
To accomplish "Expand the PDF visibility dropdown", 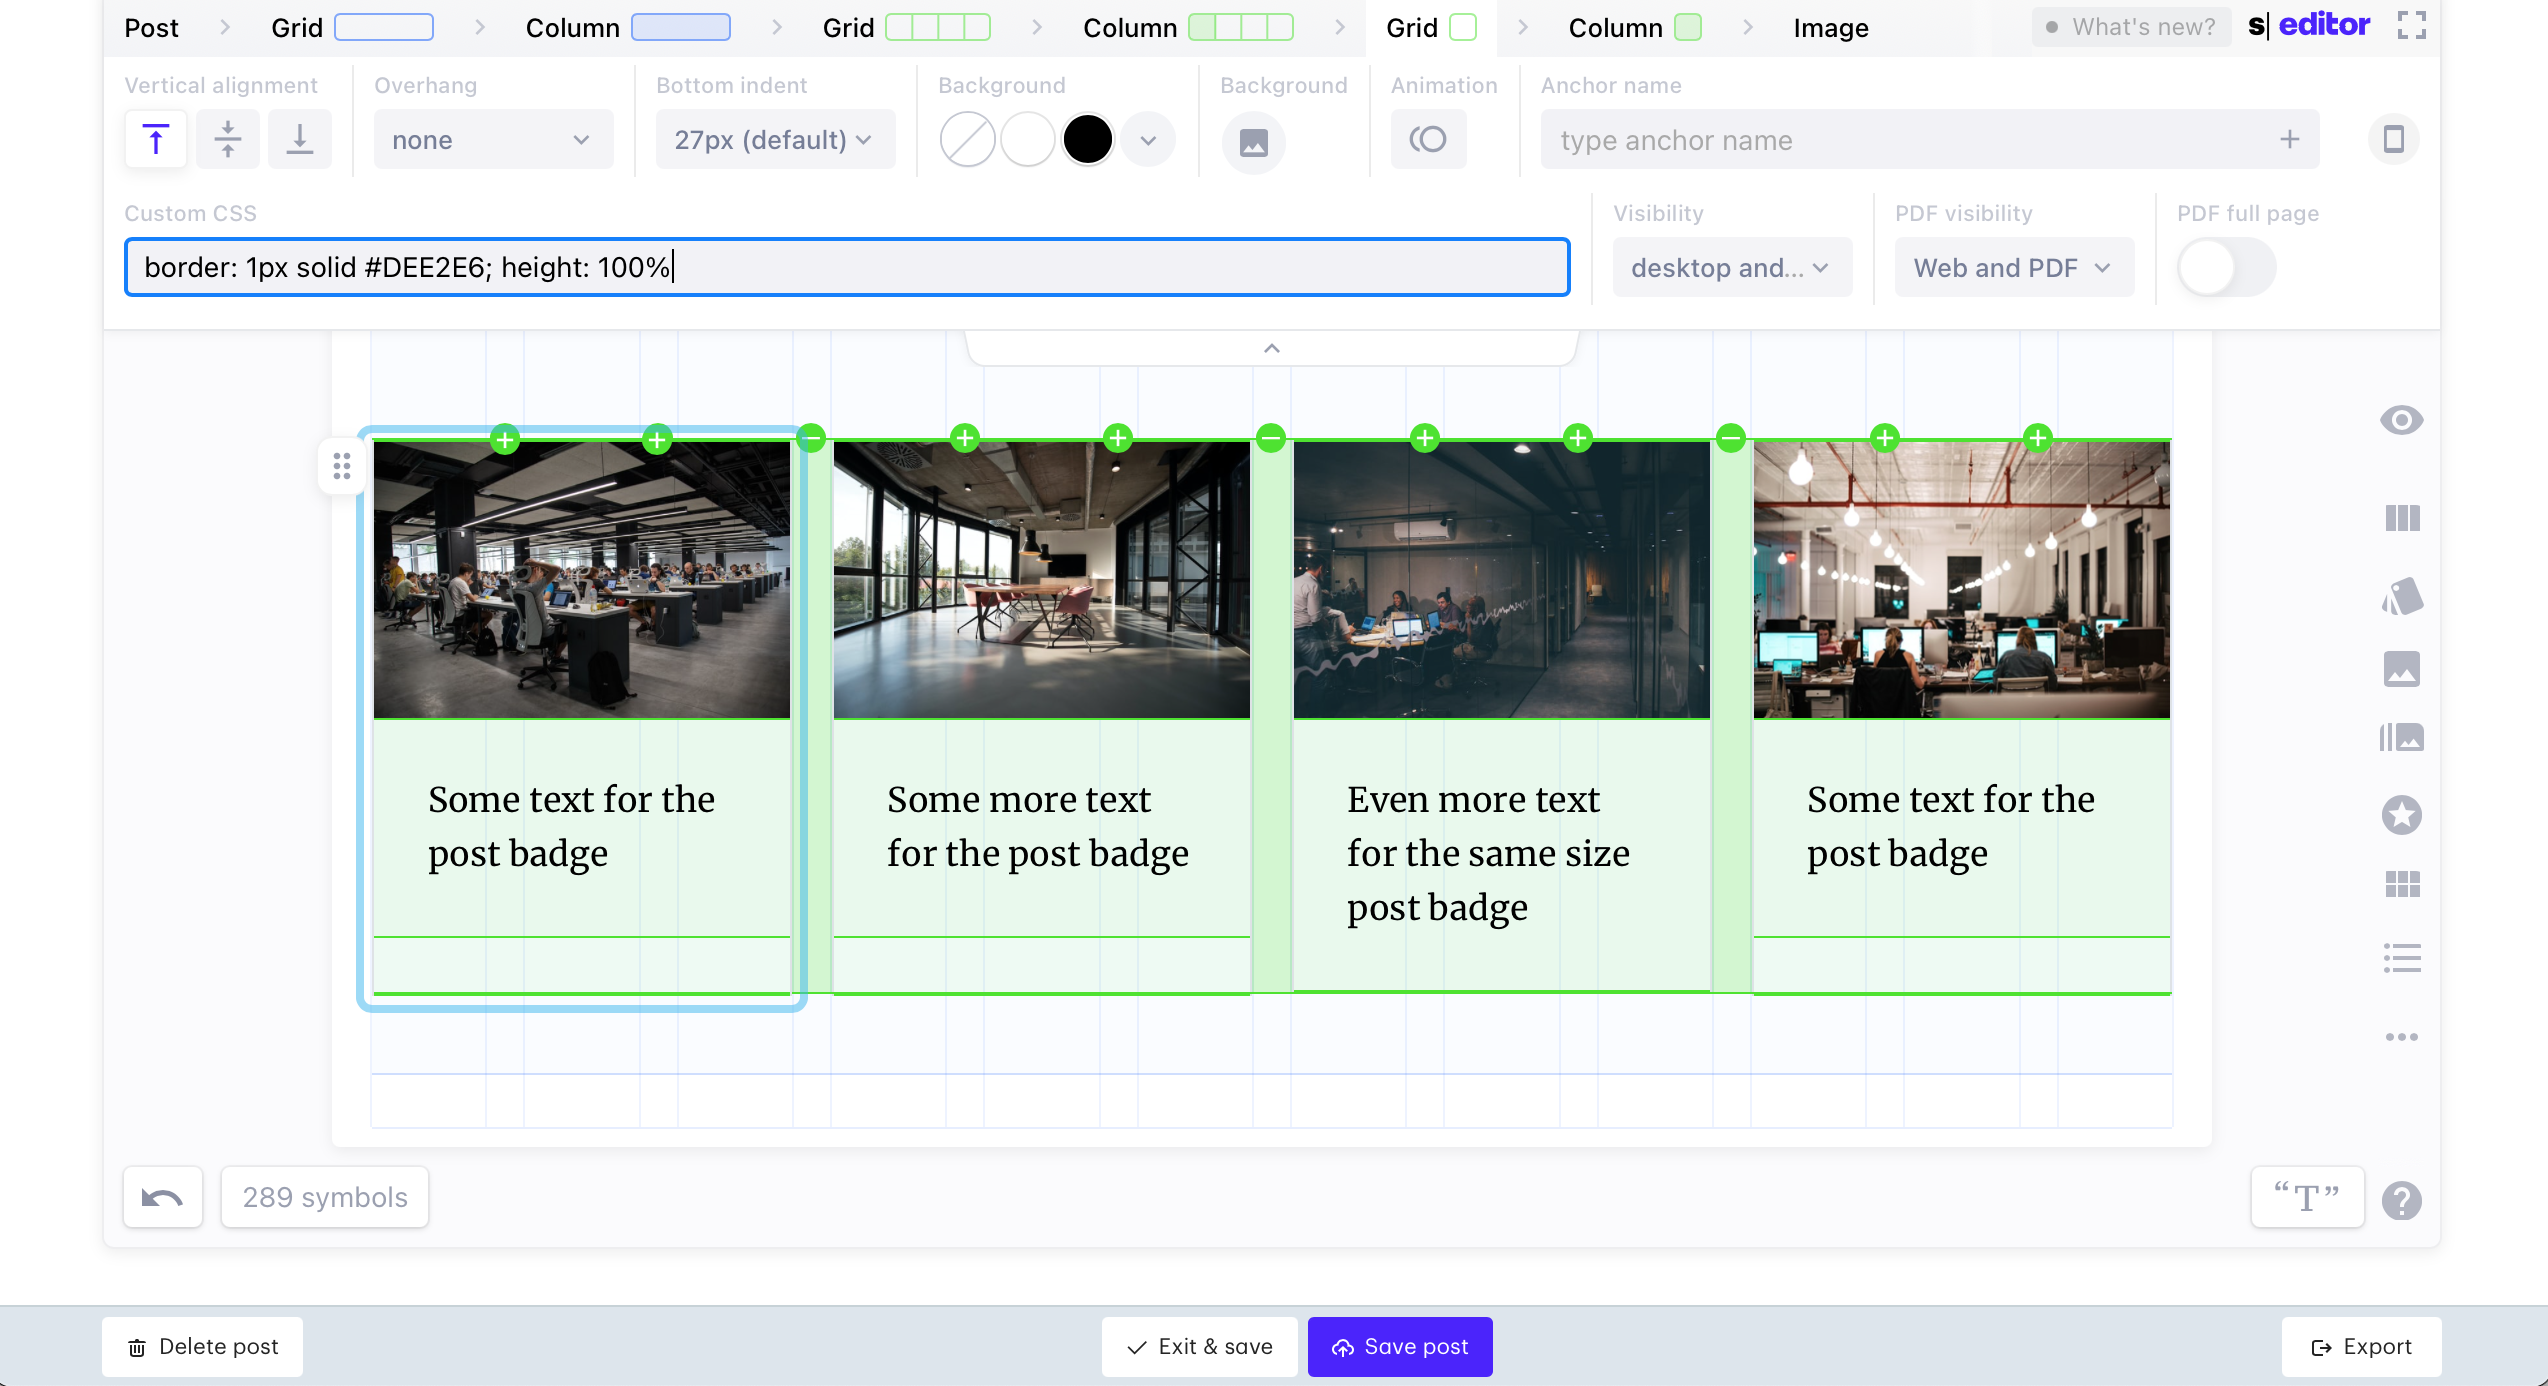I will pos(2013,268).
